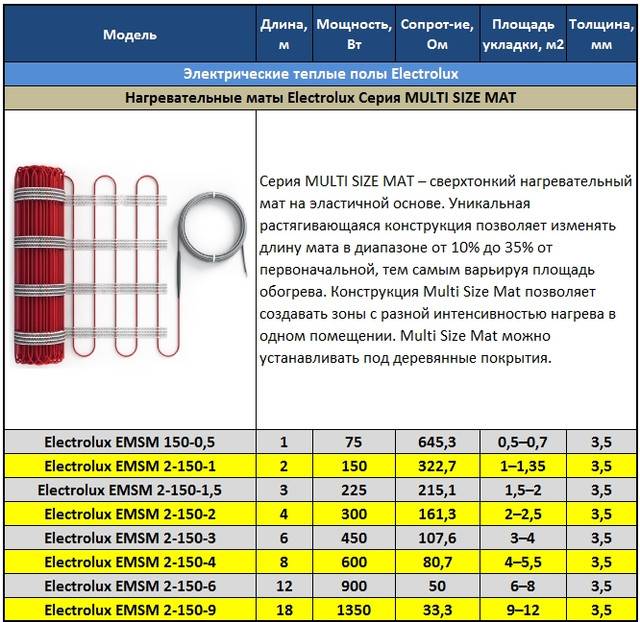Select model 'Electrolux EMSM 2-150-1'
The height and width of the screenshot is (622, 640).
[x=130, y=466]
